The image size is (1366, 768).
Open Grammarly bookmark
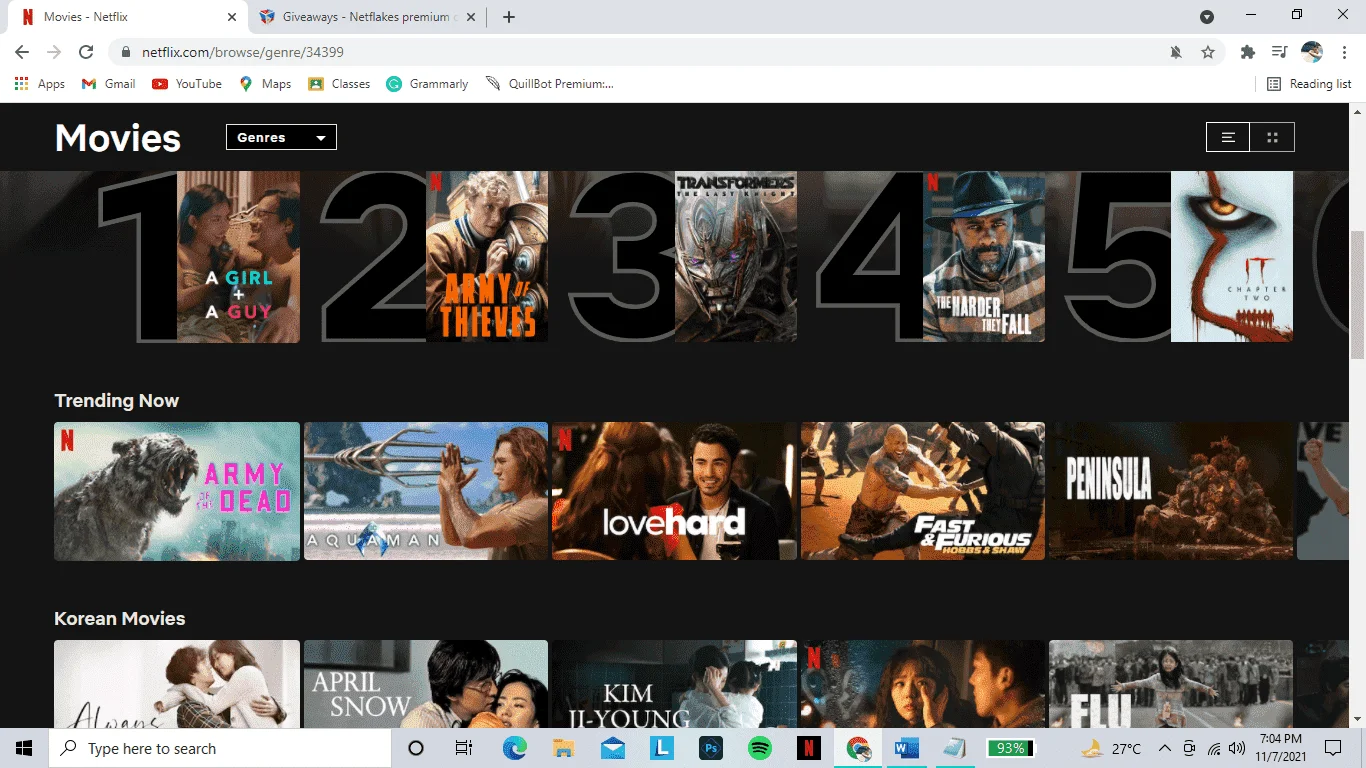(x=428, y=84)
